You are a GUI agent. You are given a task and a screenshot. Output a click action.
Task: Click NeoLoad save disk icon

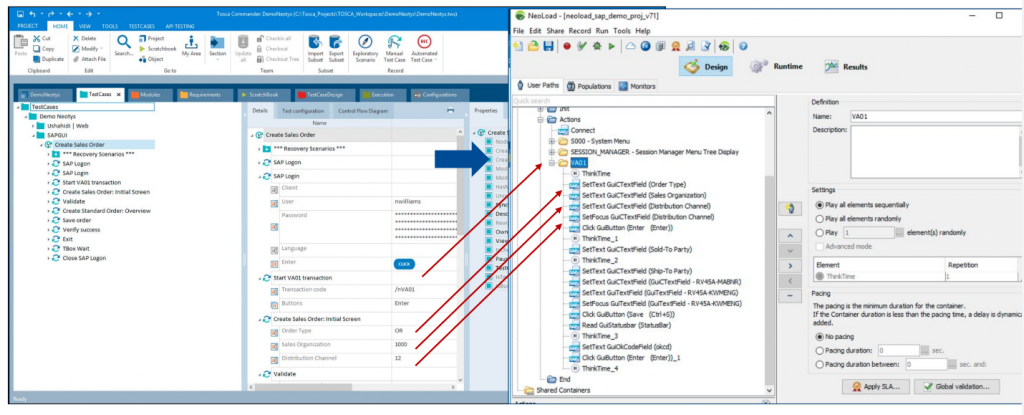click(548, 46)
